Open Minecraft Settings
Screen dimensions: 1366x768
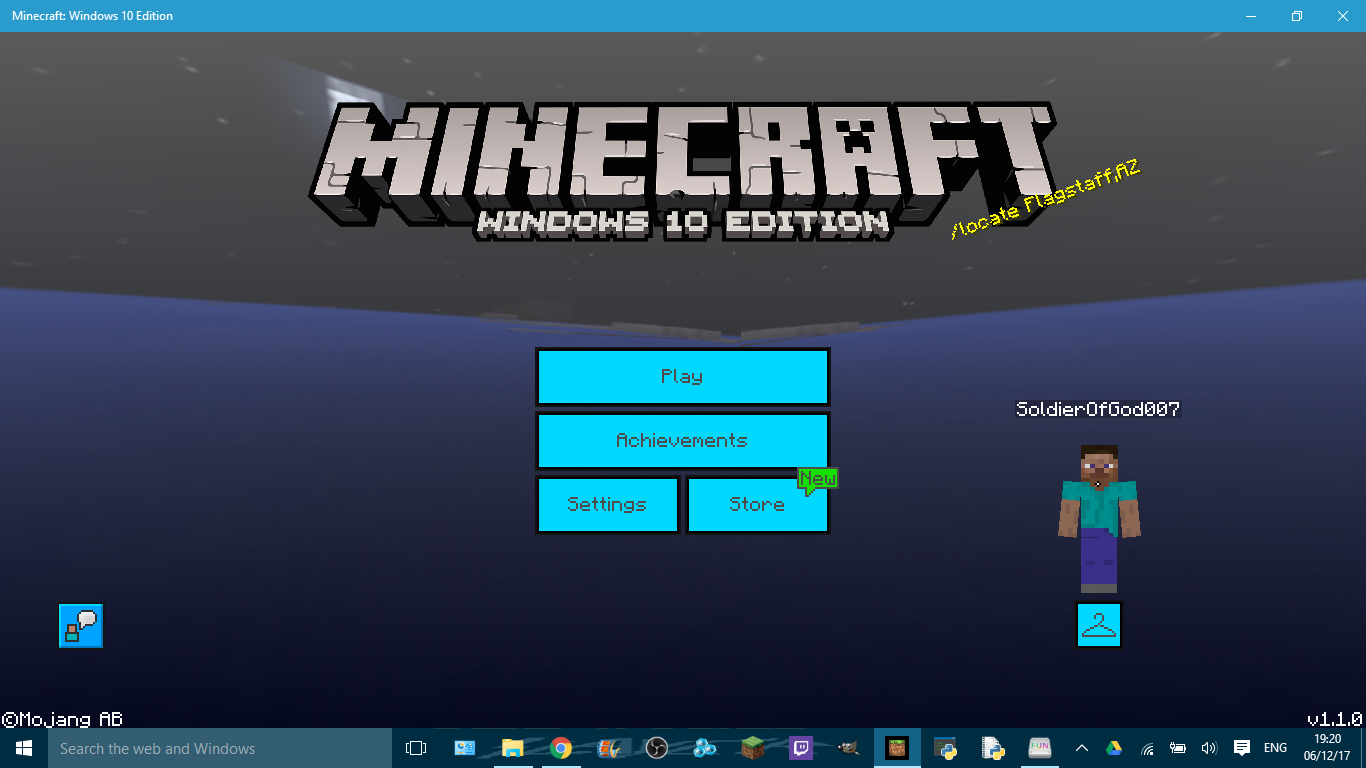pyautogui.click(x=608, y=505)
